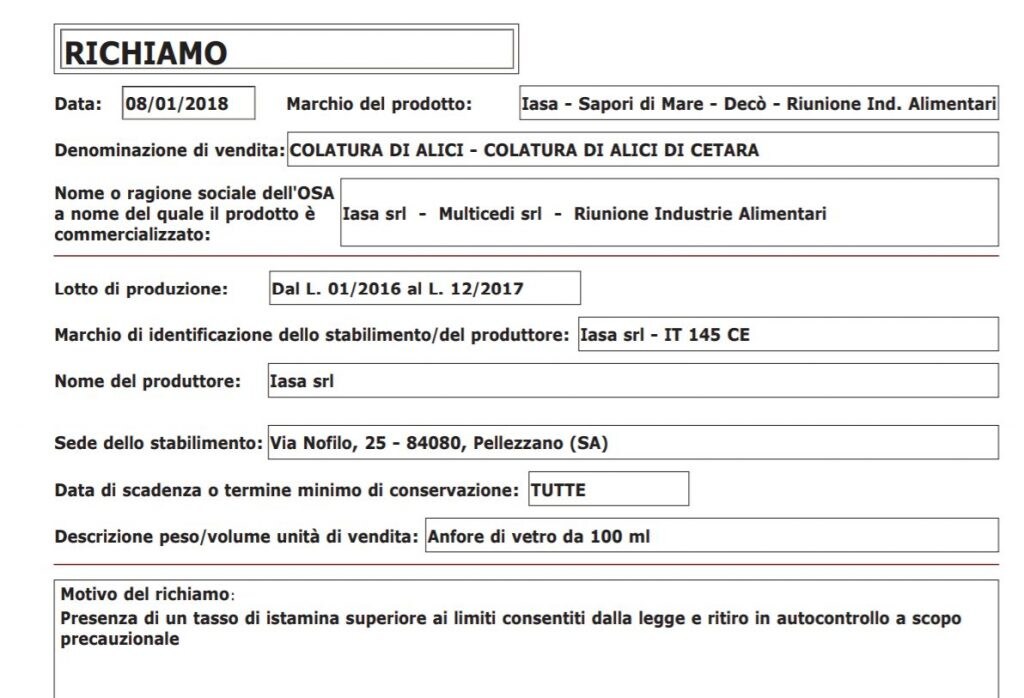Click field with Iasa srl - Multicedi srl
Viewport: 1024px width, 698px height.
point(669,212)
